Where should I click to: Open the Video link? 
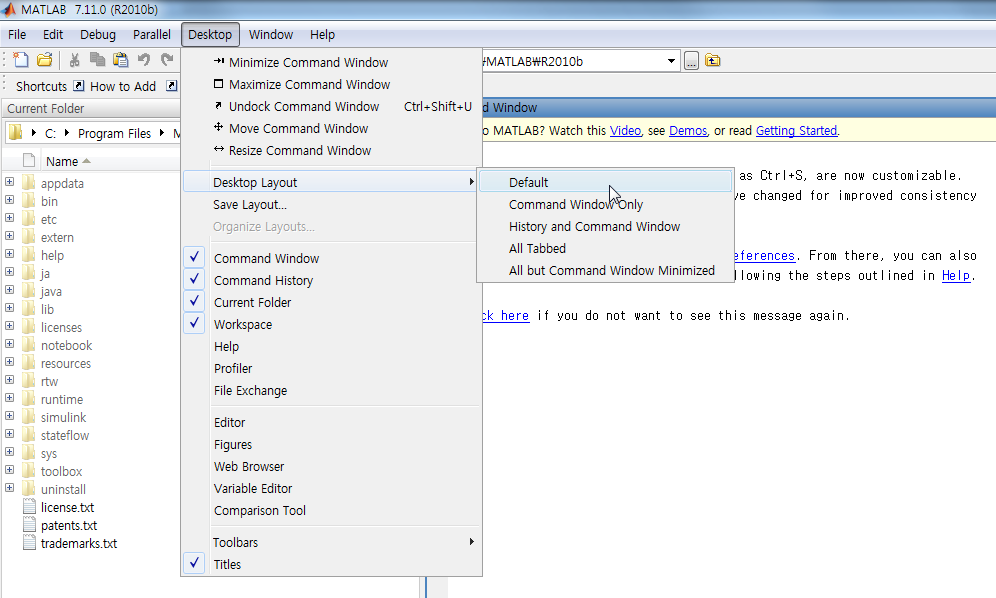(x=625, y=130)
